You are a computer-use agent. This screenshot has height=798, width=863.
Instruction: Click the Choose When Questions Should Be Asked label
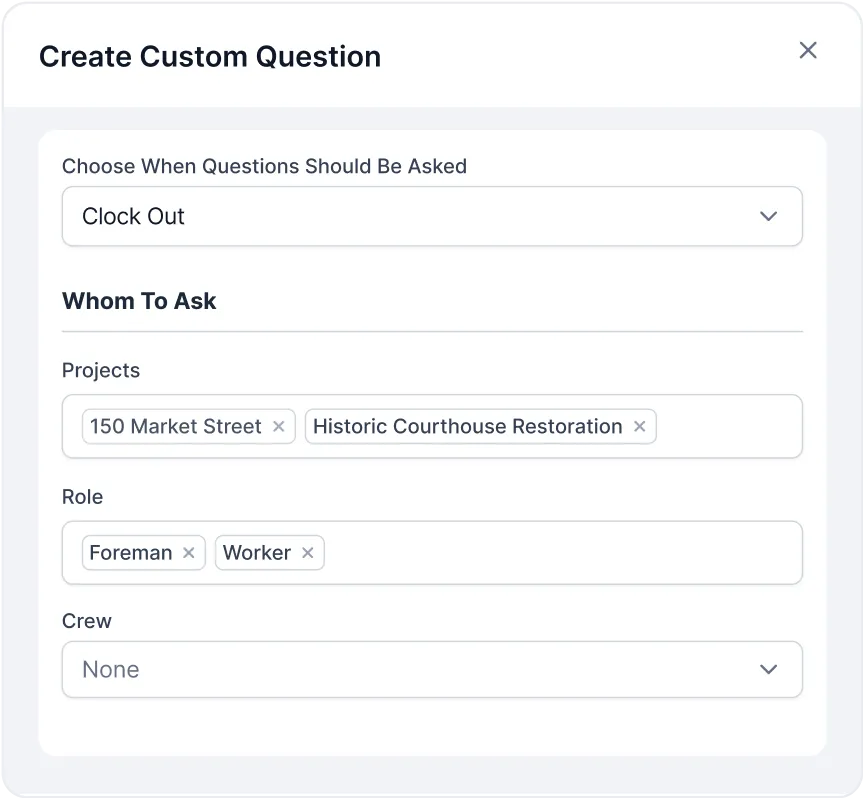pyautogui.click(x=264, y=166)
